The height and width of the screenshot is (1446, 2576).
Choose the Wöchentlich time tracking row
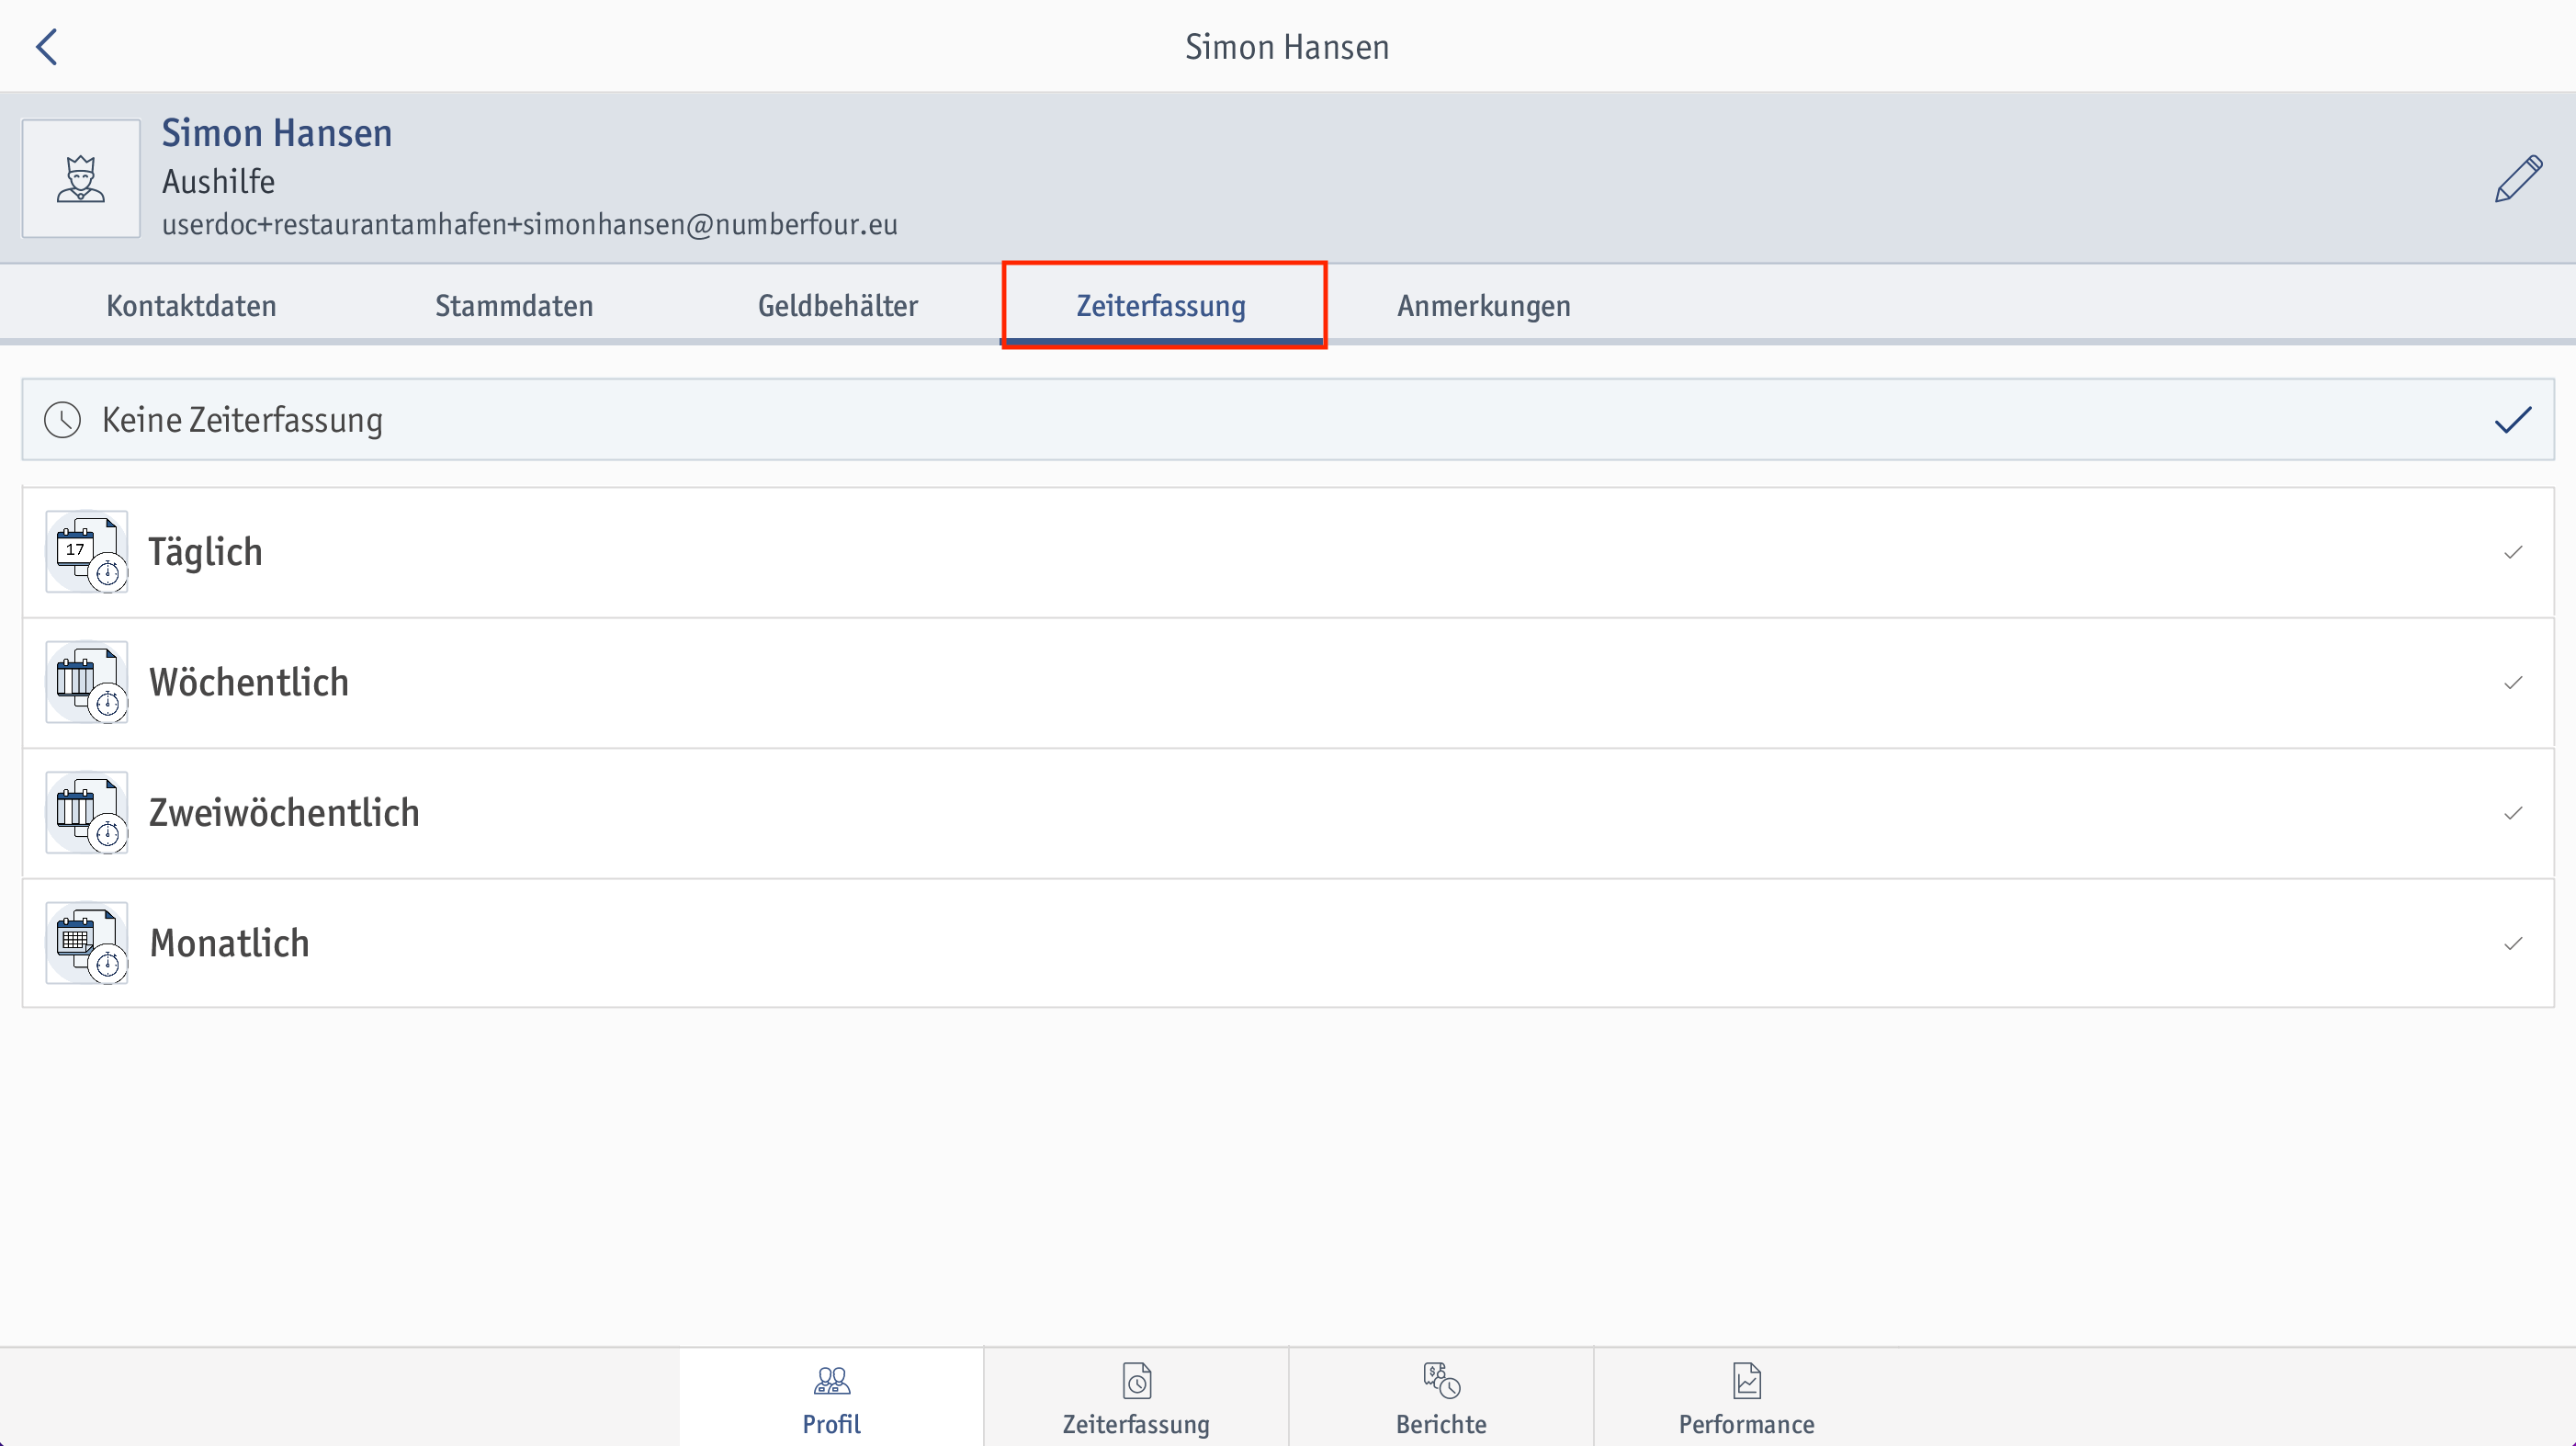point(1288,683)
